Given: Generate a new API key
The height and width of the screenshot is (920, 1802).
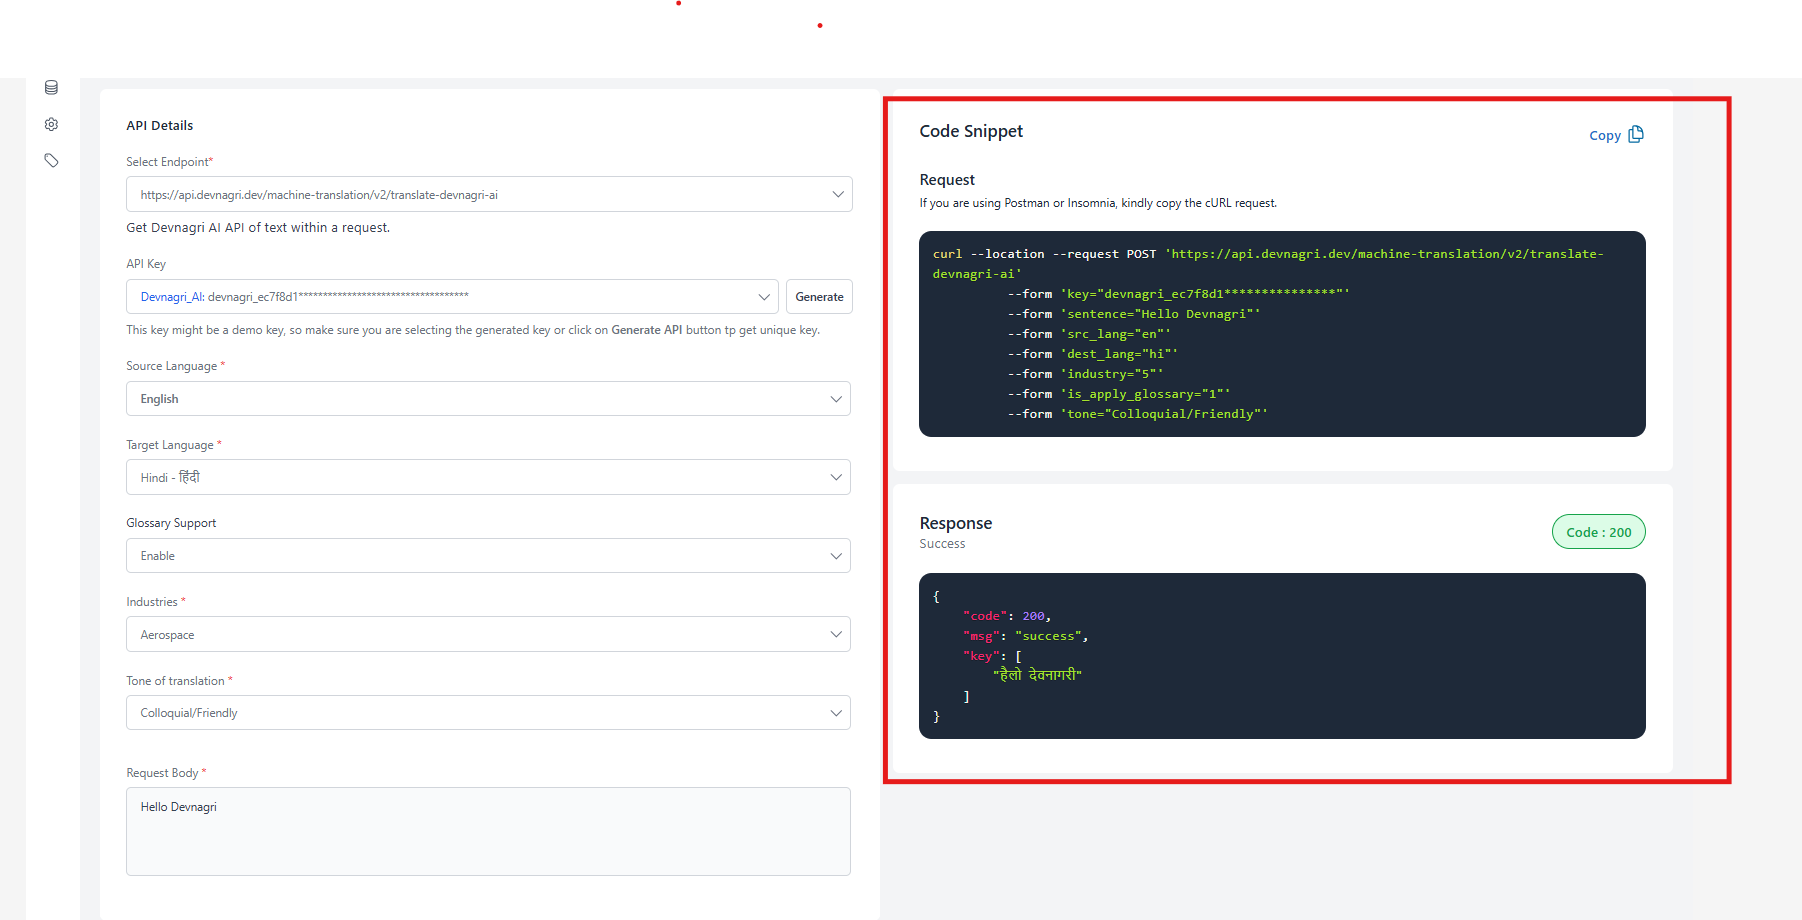Looking at the screenshot, I should point(819,297).
